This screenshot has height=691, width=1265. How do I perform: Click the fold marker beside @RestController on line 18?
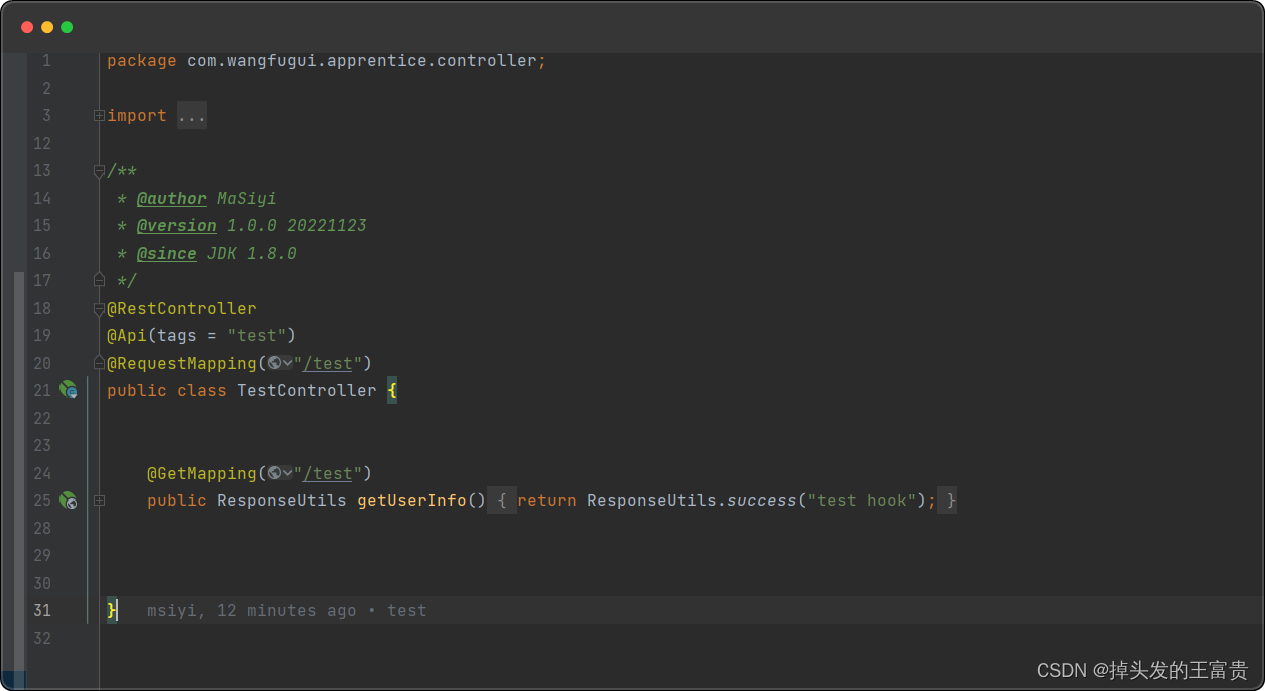pyautogui.click(x=99, y=309)
